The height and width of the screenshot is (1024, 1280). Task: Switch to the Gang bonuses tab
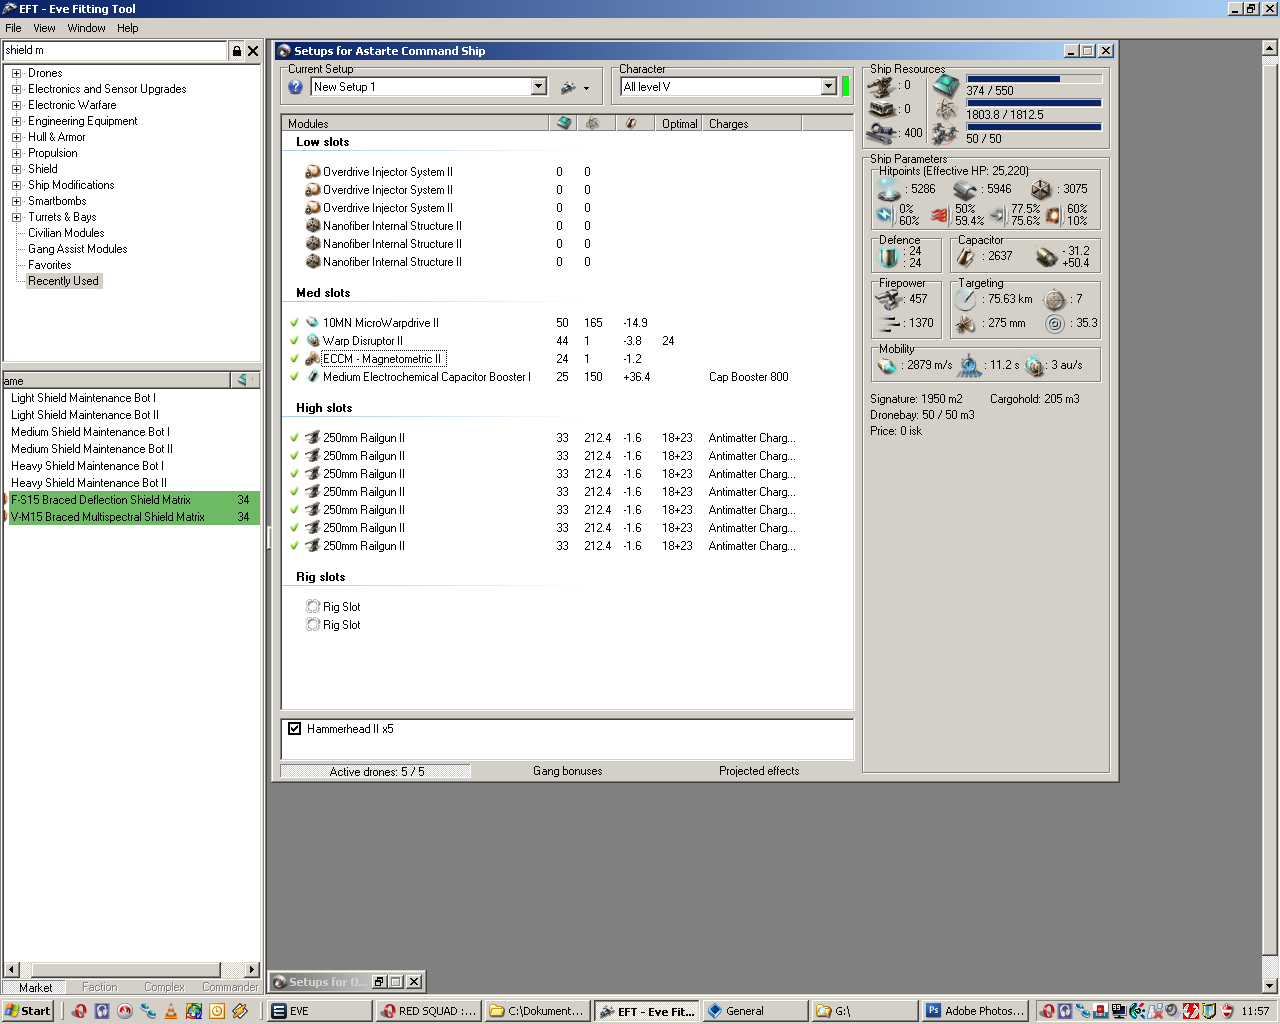pyautogui.click(x=568, y=771)
